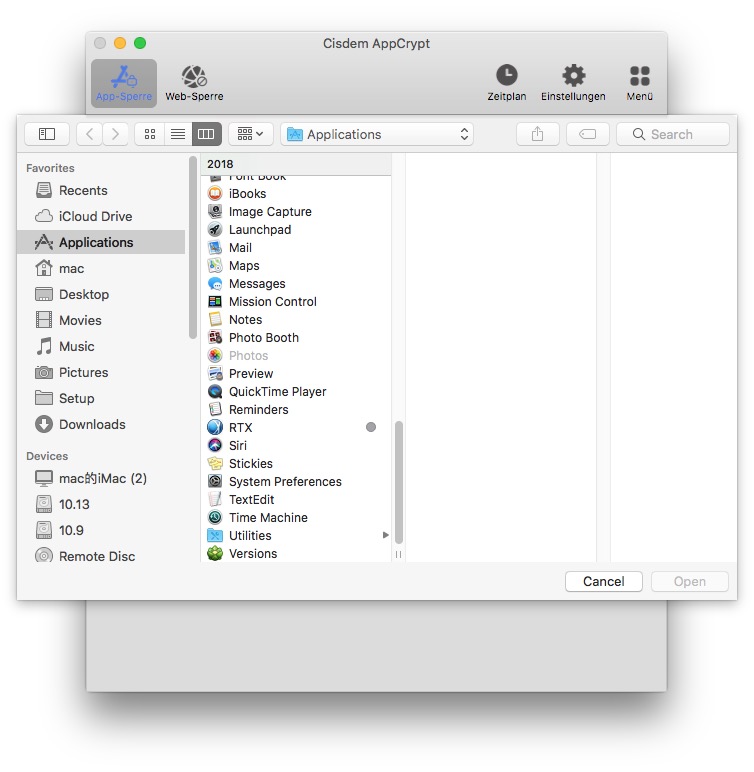
Task: Go back with the left chevron
Action: 90,134
